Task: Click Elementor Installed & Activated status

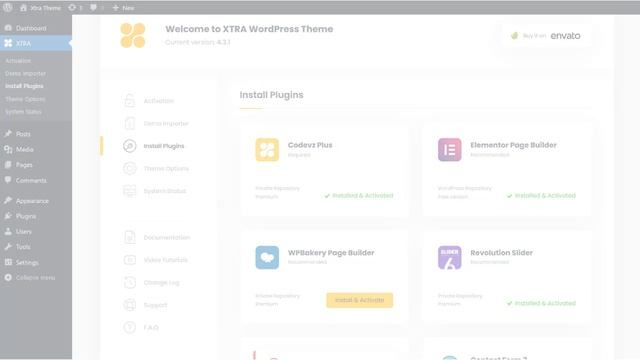Action: [541, 196]
